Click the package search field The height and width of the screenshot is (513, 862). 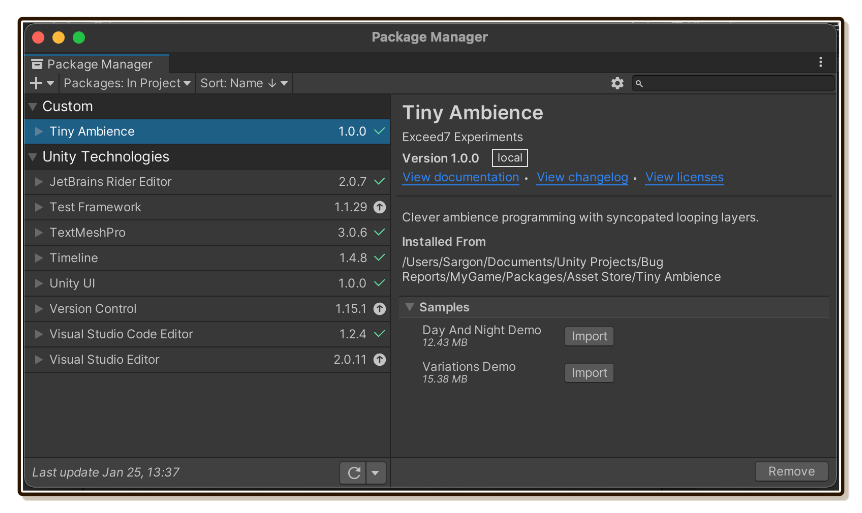[733, 84]
